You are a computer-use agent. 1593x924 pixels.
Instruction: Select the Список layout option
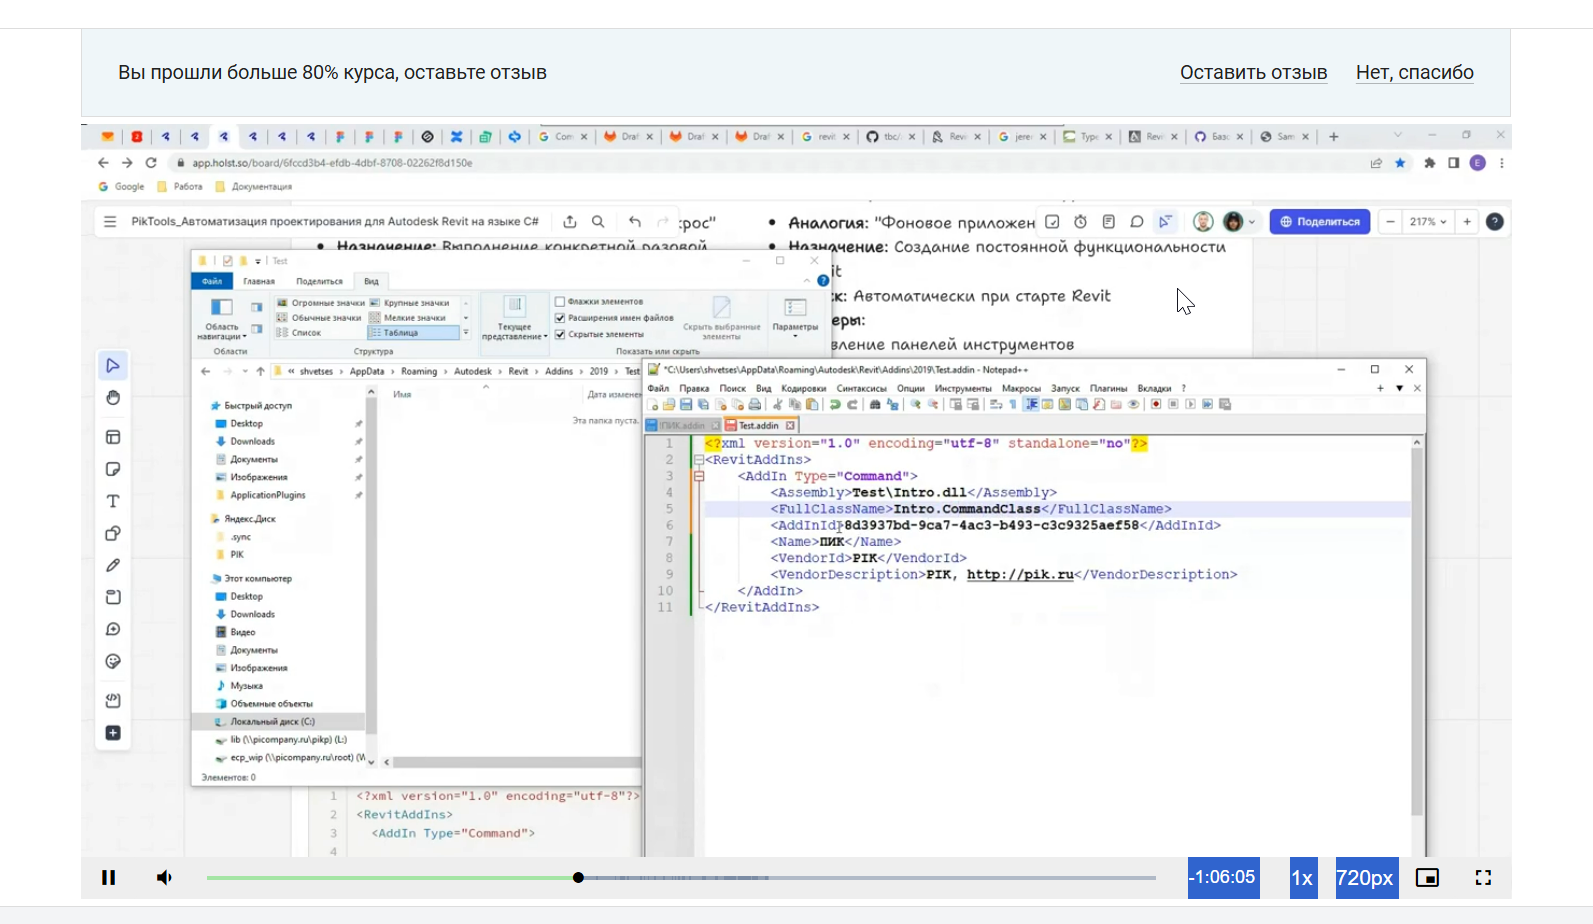click(x=300, y=333)
